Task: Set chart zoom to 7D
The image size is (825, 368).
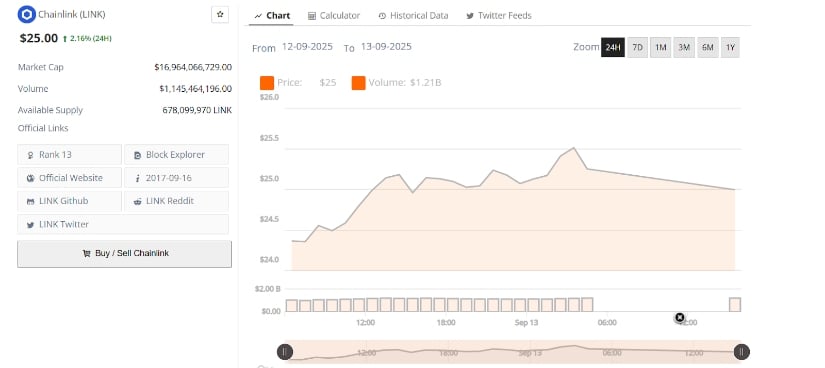Action: coord(637,47)
